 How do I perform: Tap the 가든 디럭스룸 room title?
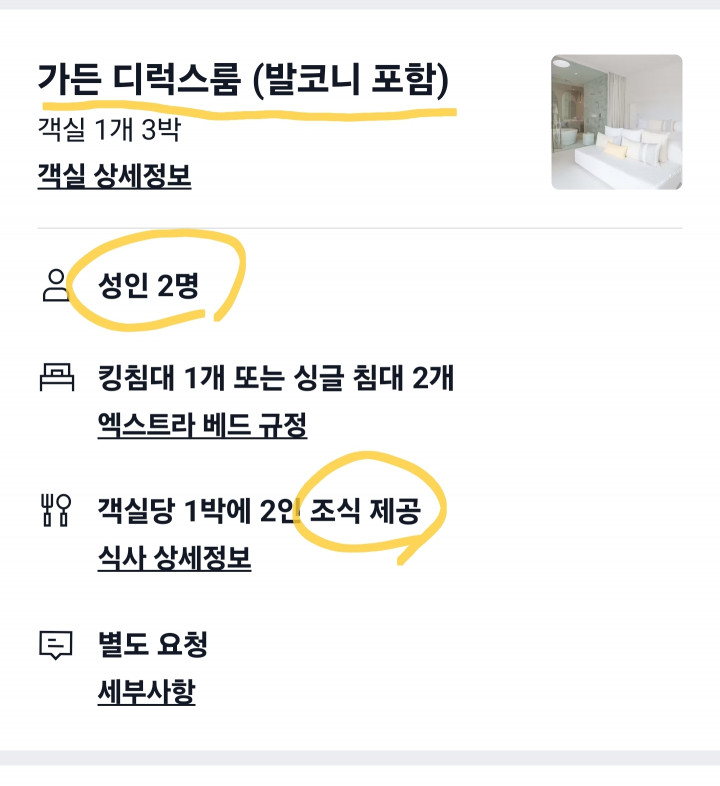tap(140, 77)
